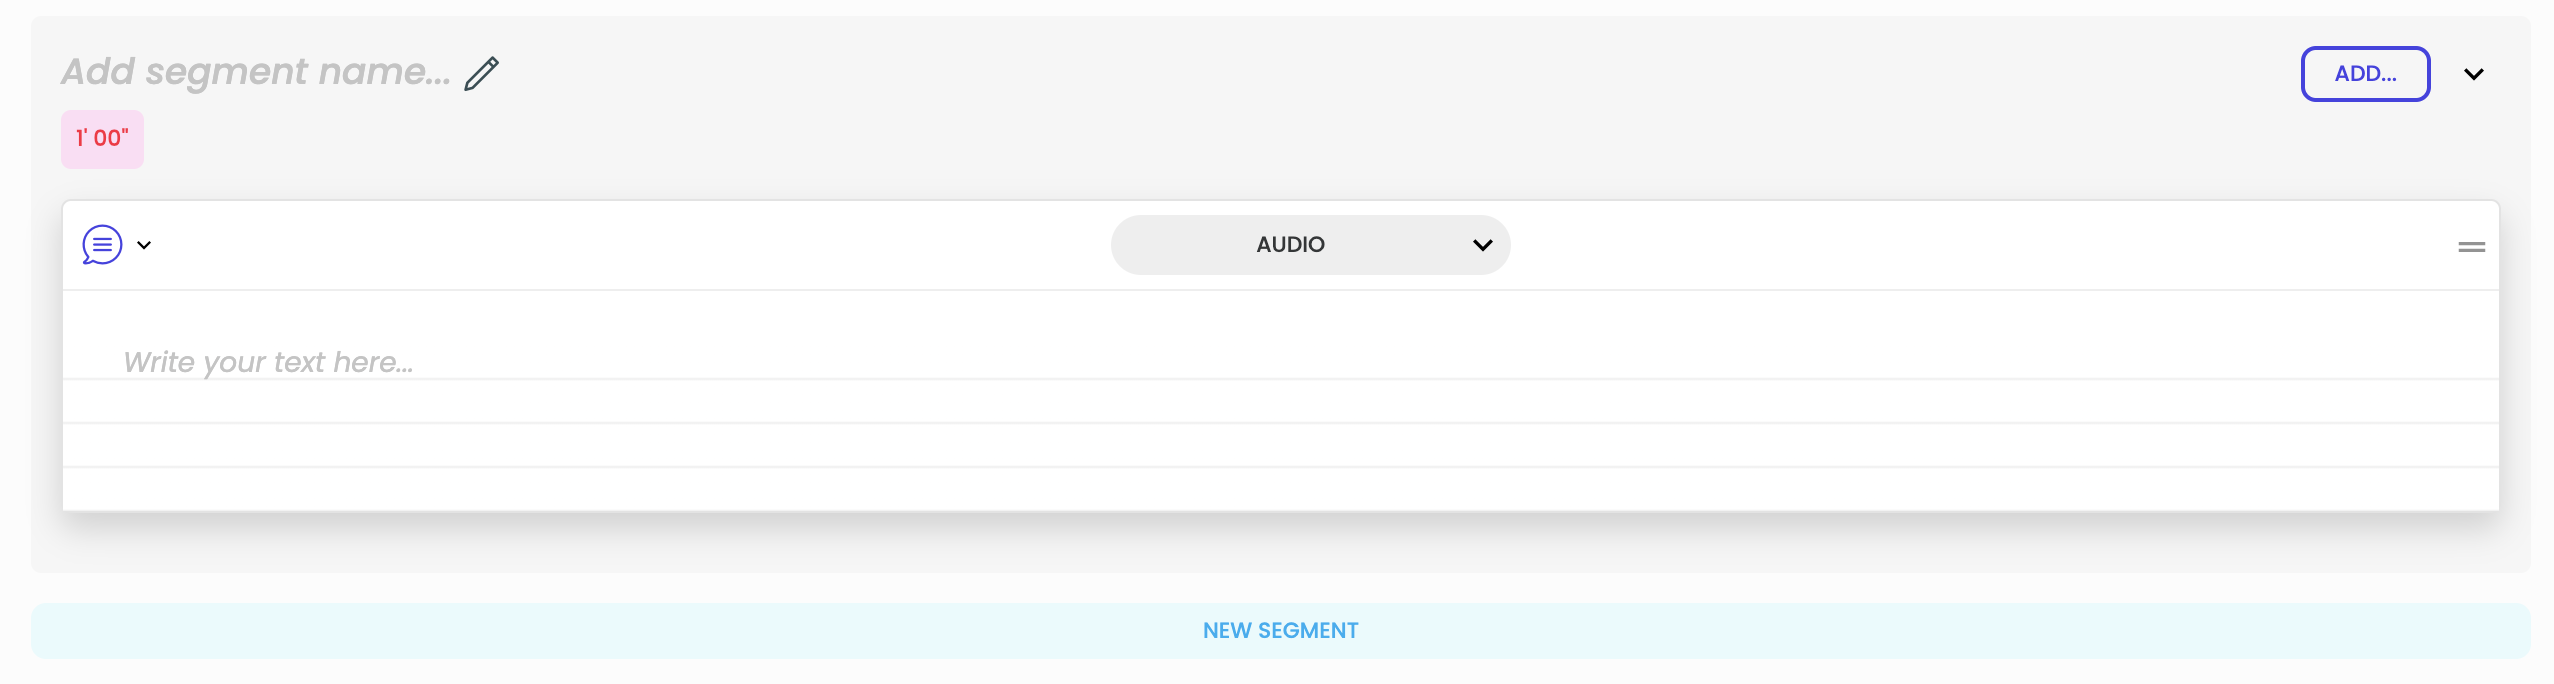Focus the "Add segment name..." title field
The height and width of the screenshot is (684, 2554).
tap(256, 72)
